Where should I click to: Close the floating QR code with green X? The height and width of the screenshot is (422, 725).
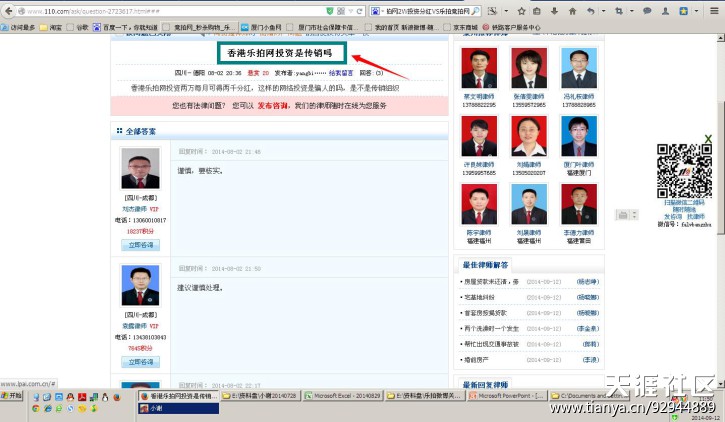pyautogui.click(x=708, y=138)
